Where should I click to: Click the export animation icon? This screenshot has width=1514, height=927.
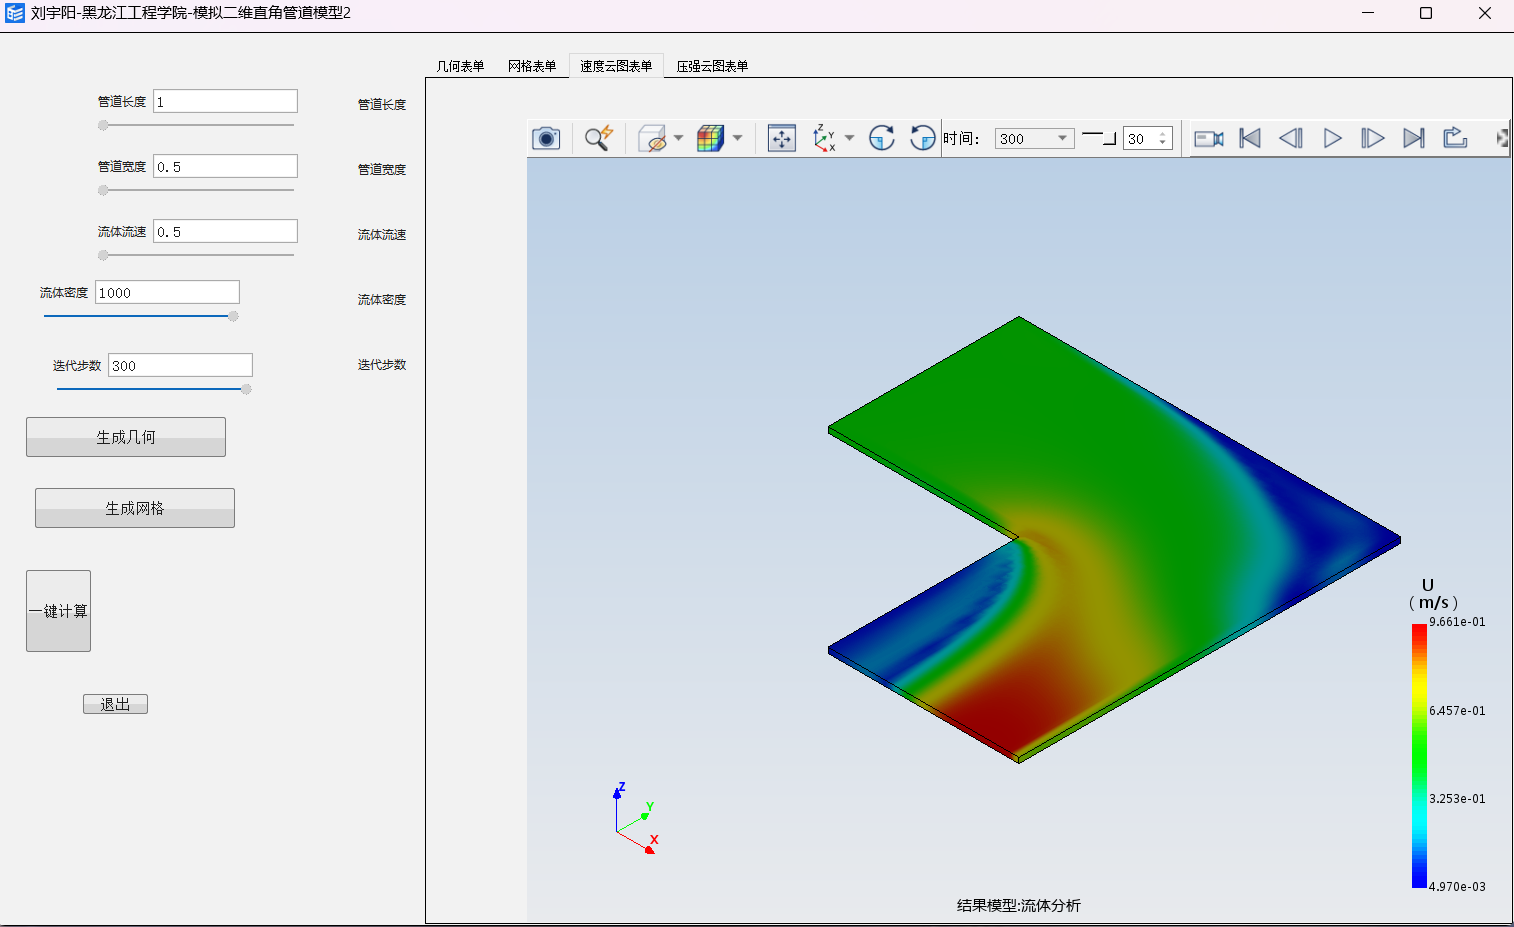pos(1455,138)
